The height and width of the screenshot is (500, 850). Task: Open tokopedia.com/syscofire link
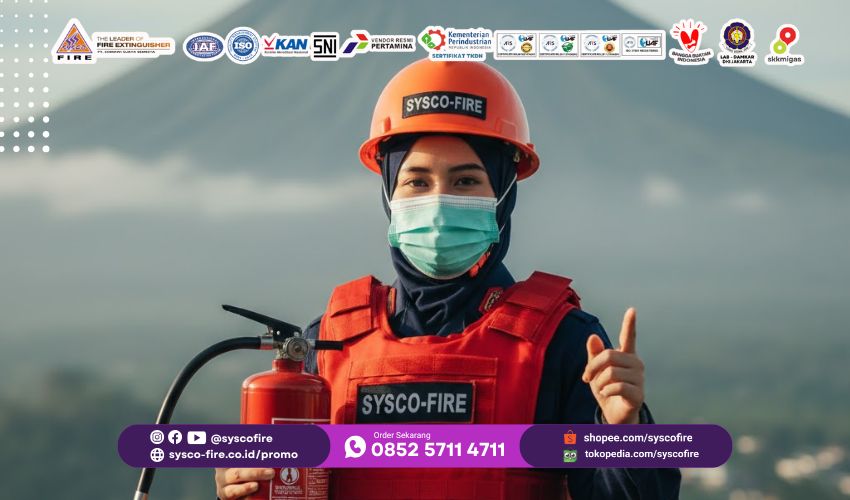642,454
